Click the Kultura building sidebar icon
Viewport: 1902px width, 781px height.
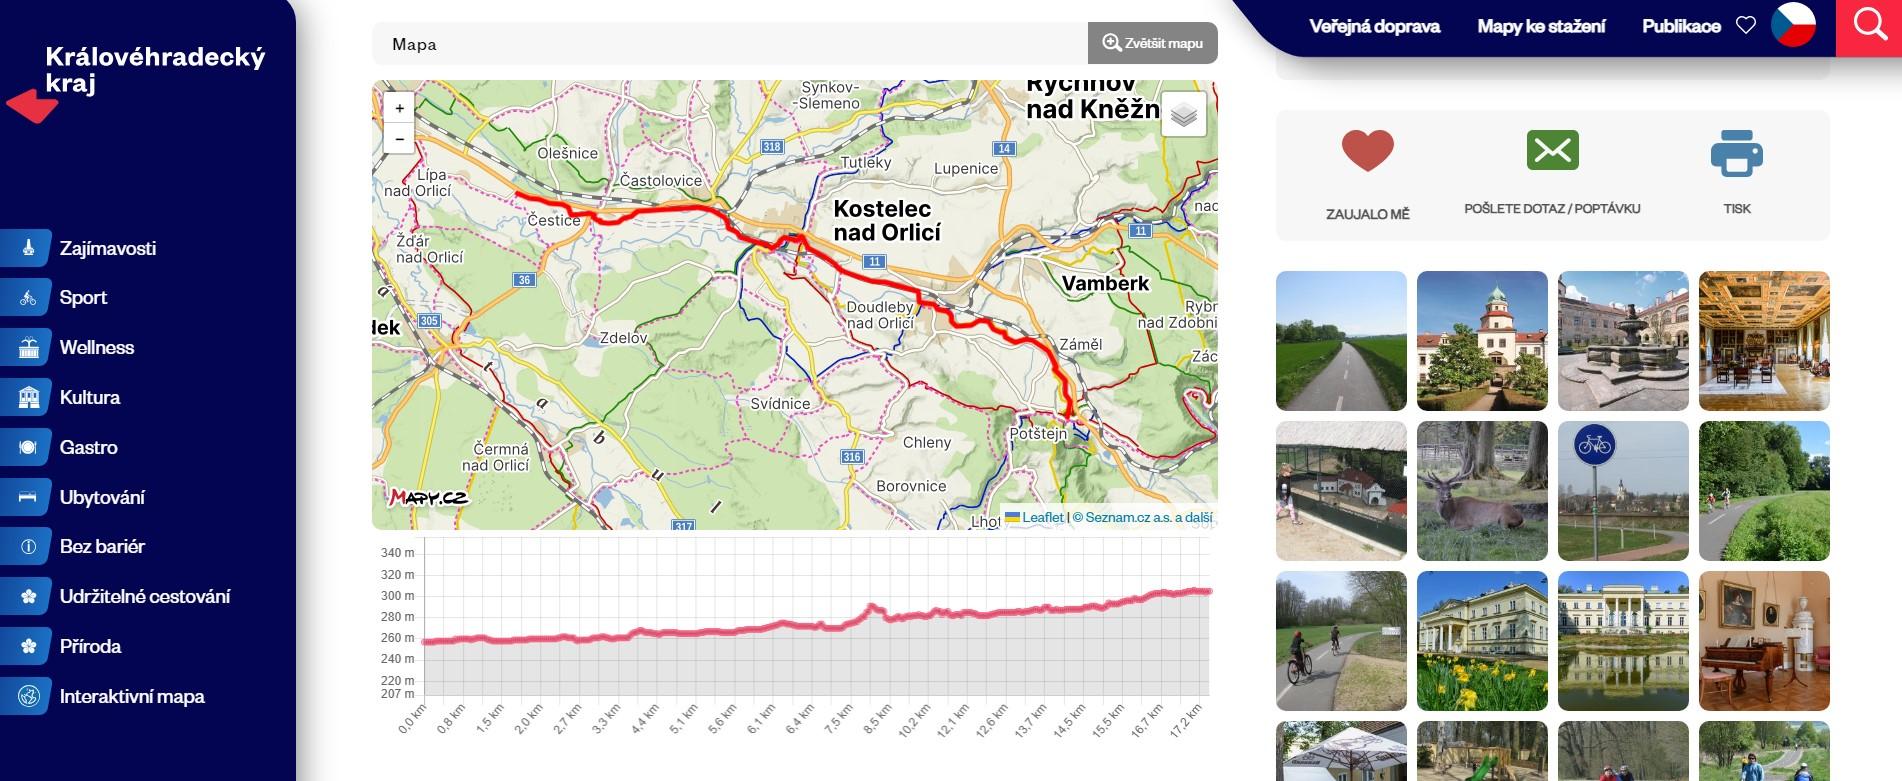pyautogui.click(x=27, y=398)
